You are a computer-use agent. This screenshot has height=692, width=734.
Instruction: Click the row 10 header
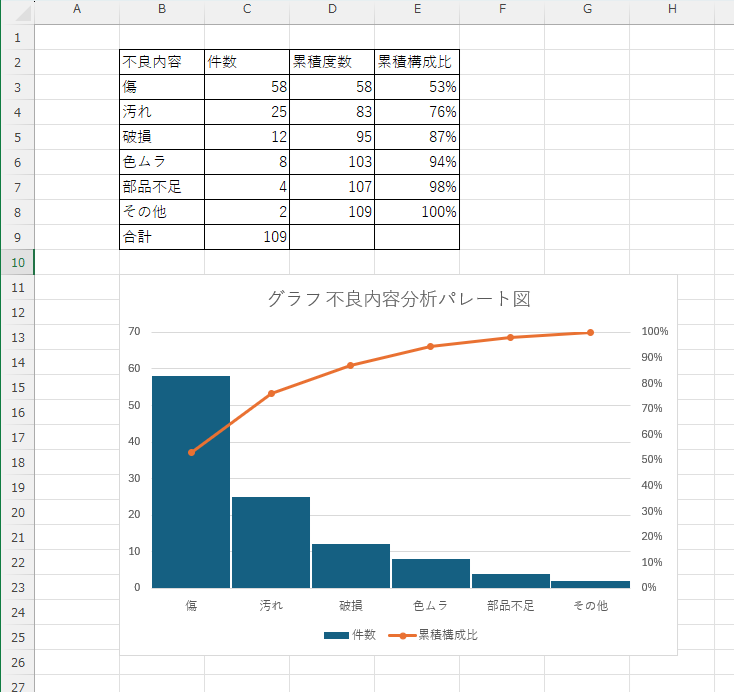tap(17, 262)
